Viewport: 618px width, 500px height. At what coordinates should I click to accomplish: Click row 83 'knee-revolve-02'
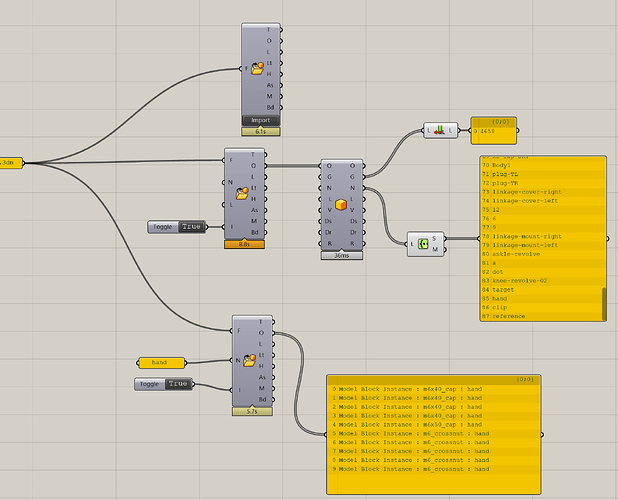(541, 281)
